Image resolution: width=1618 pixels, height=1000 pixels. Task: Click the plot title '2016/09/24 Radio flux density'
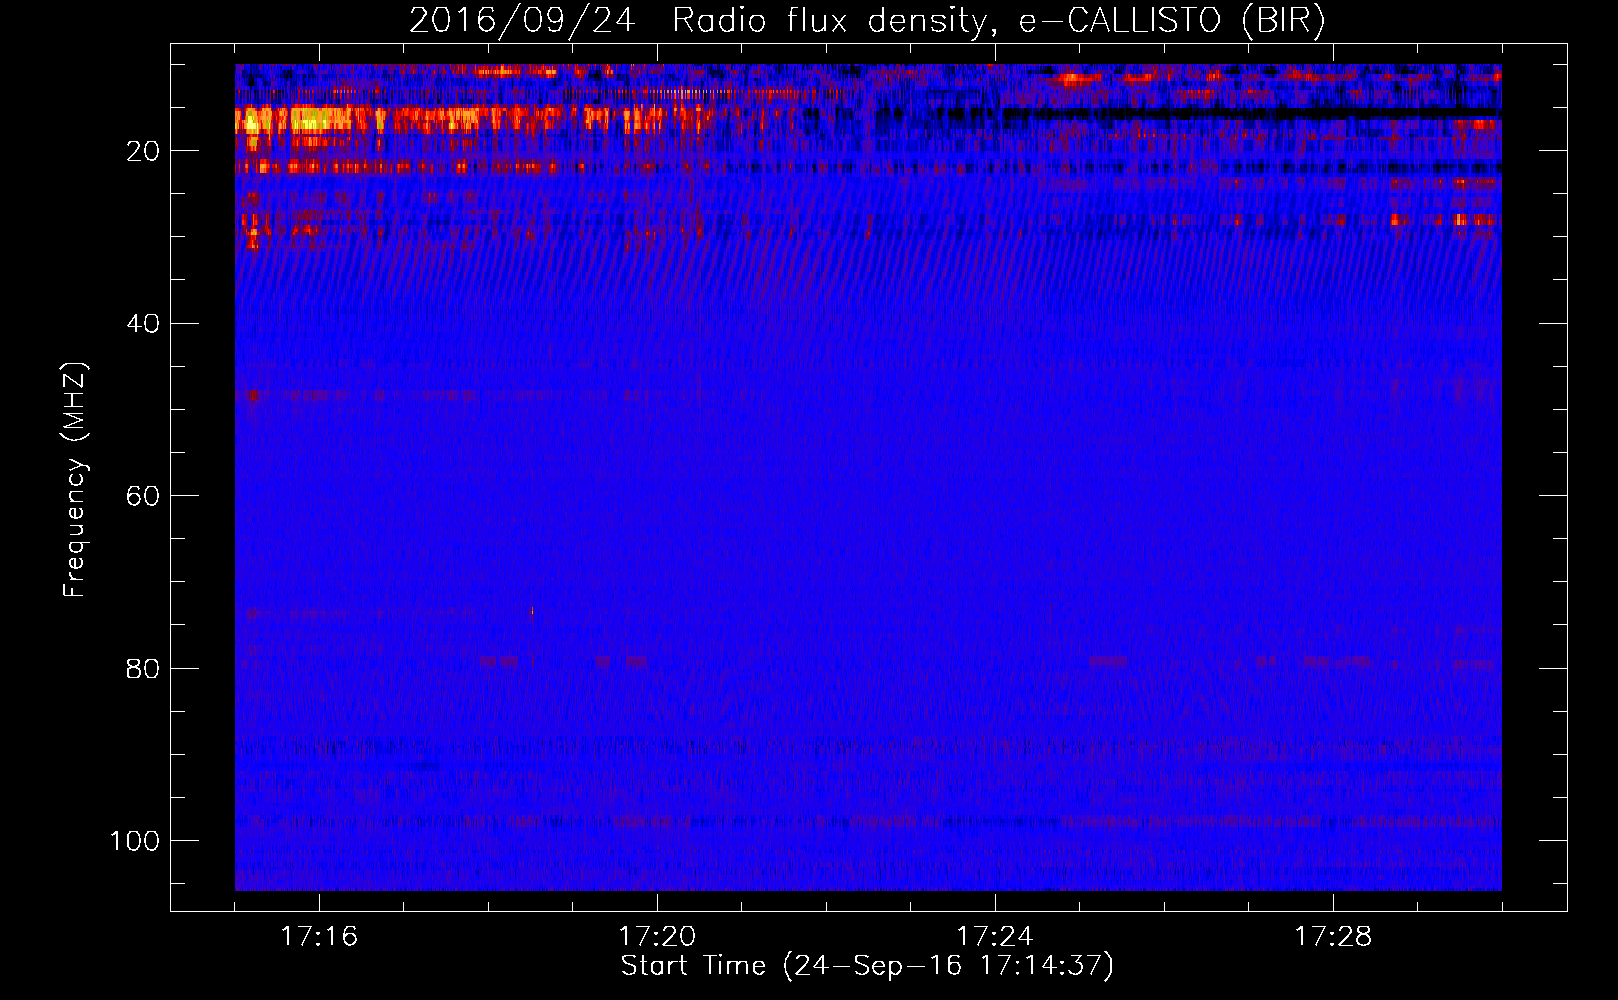[x=867, y=22]
